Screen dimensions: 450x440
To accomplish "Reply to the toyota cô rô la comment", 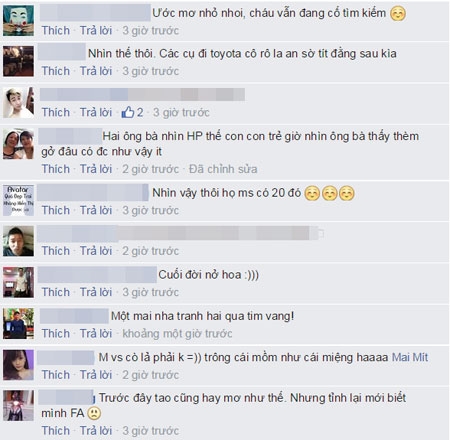I will coord(96,71).
